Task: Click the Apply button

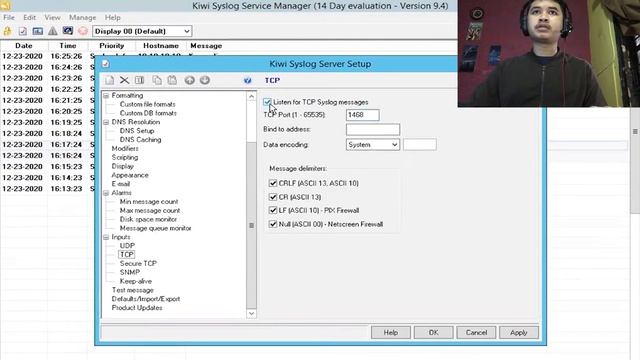Action: (x=519, y=332)
